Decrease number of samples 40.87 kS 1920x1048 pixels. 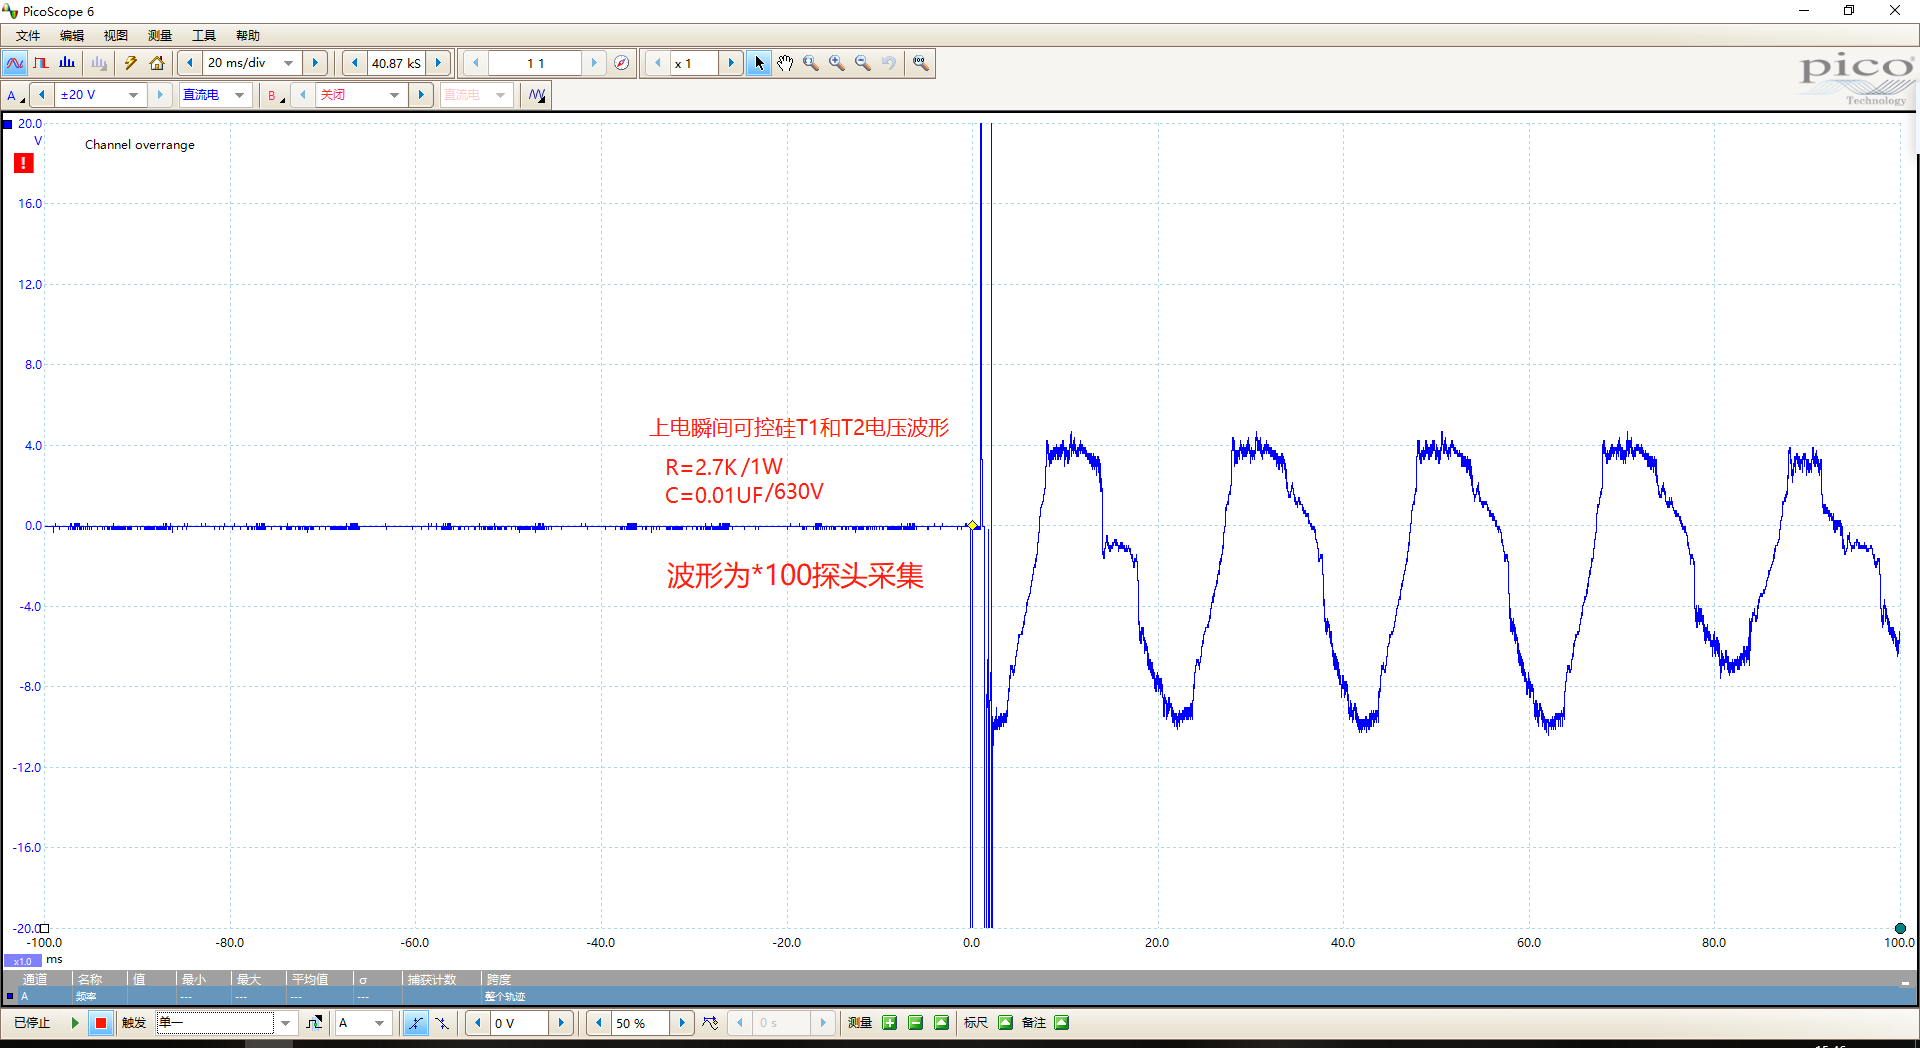[355, 63]
